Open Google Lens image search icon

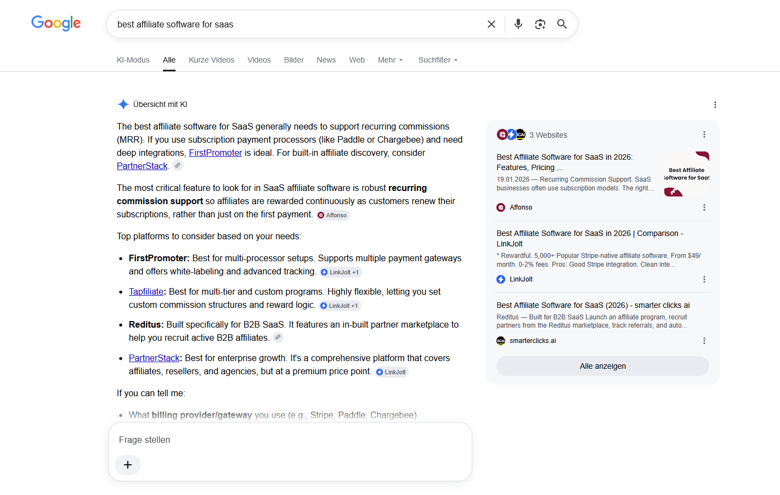(540, 24)
